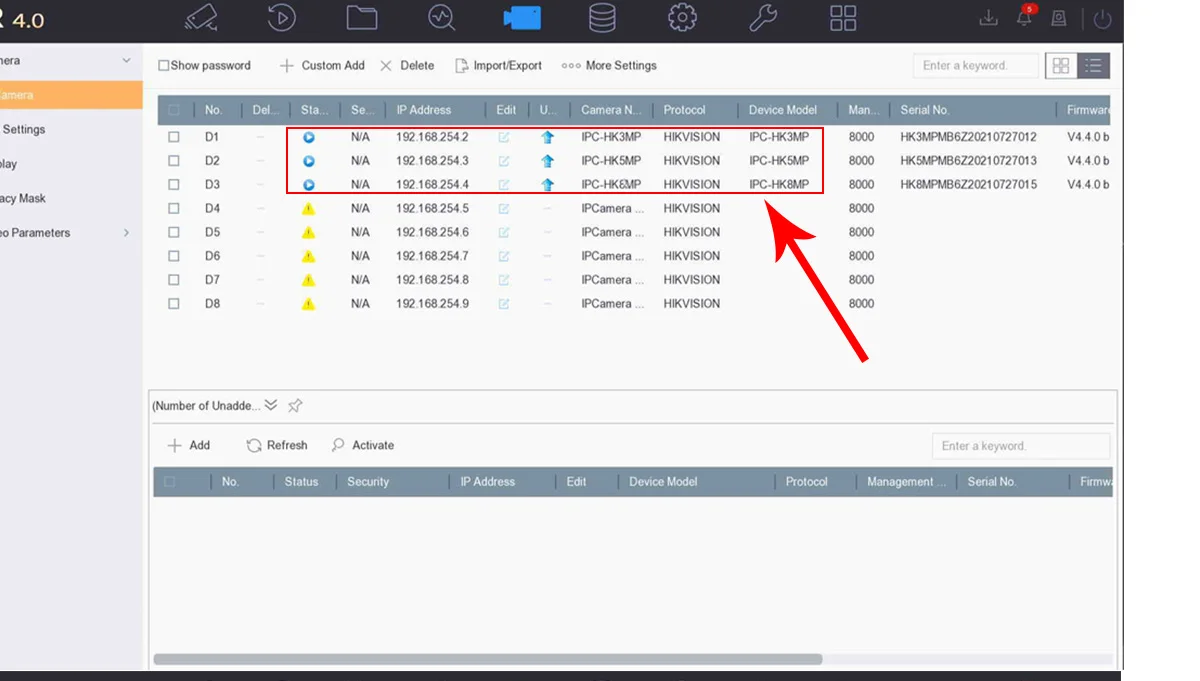The height and width of the screenshot is (681, 1200).
Task: Play live view for camera D1
Action: (309, 137)
